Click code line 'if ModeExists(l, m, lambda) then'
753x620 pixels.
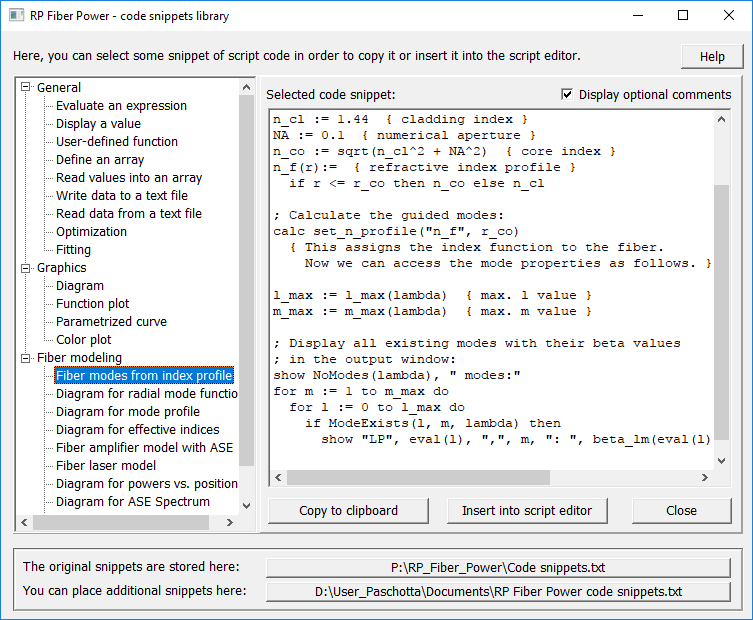(433, 424)
